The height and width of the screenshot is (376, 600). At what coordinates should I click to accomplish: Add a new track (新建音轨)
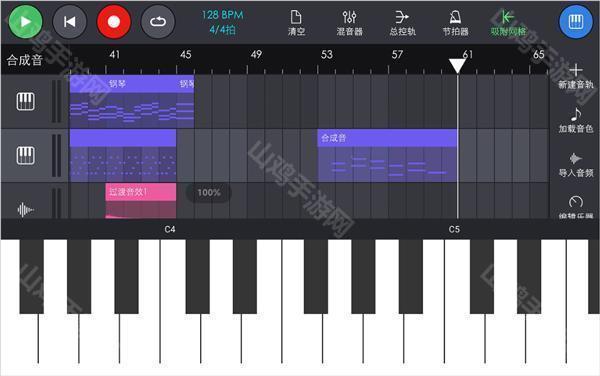point(576,76)
